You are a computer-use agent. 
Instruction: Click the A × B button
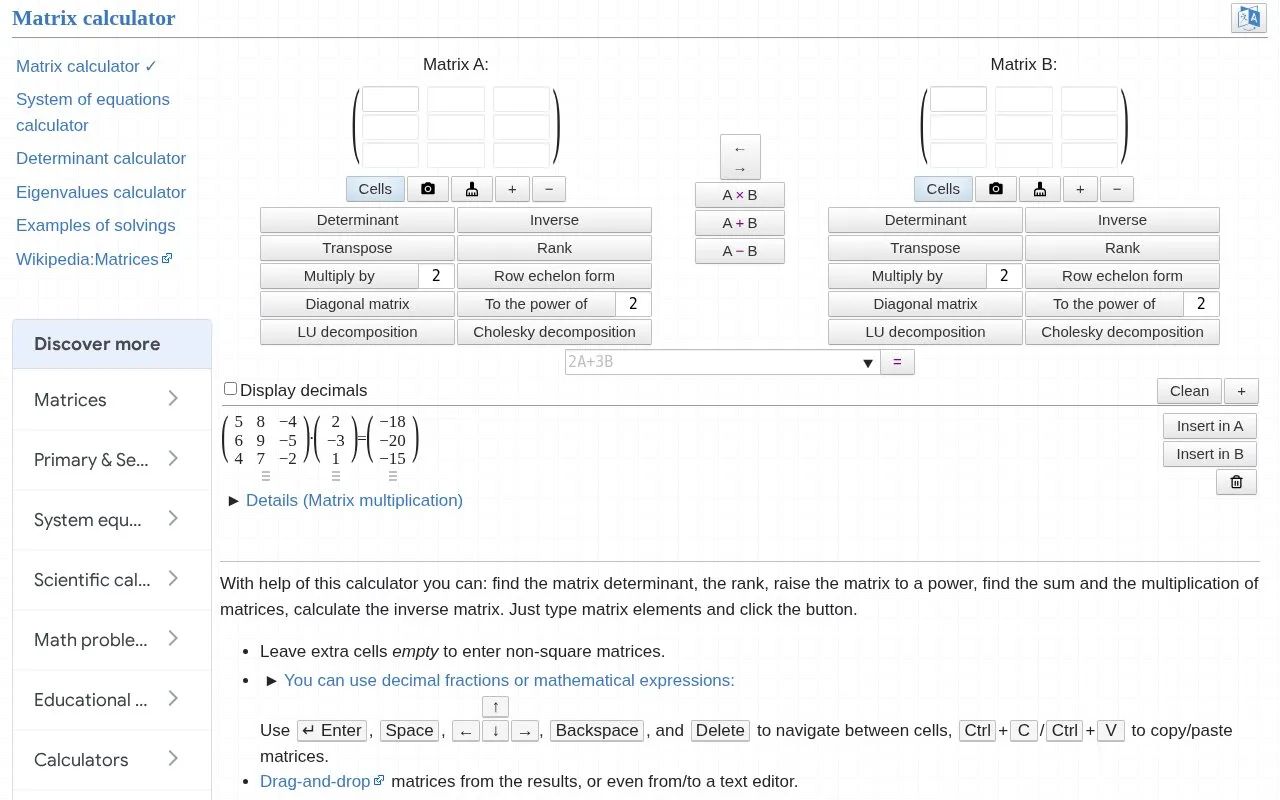coord(740,195)
